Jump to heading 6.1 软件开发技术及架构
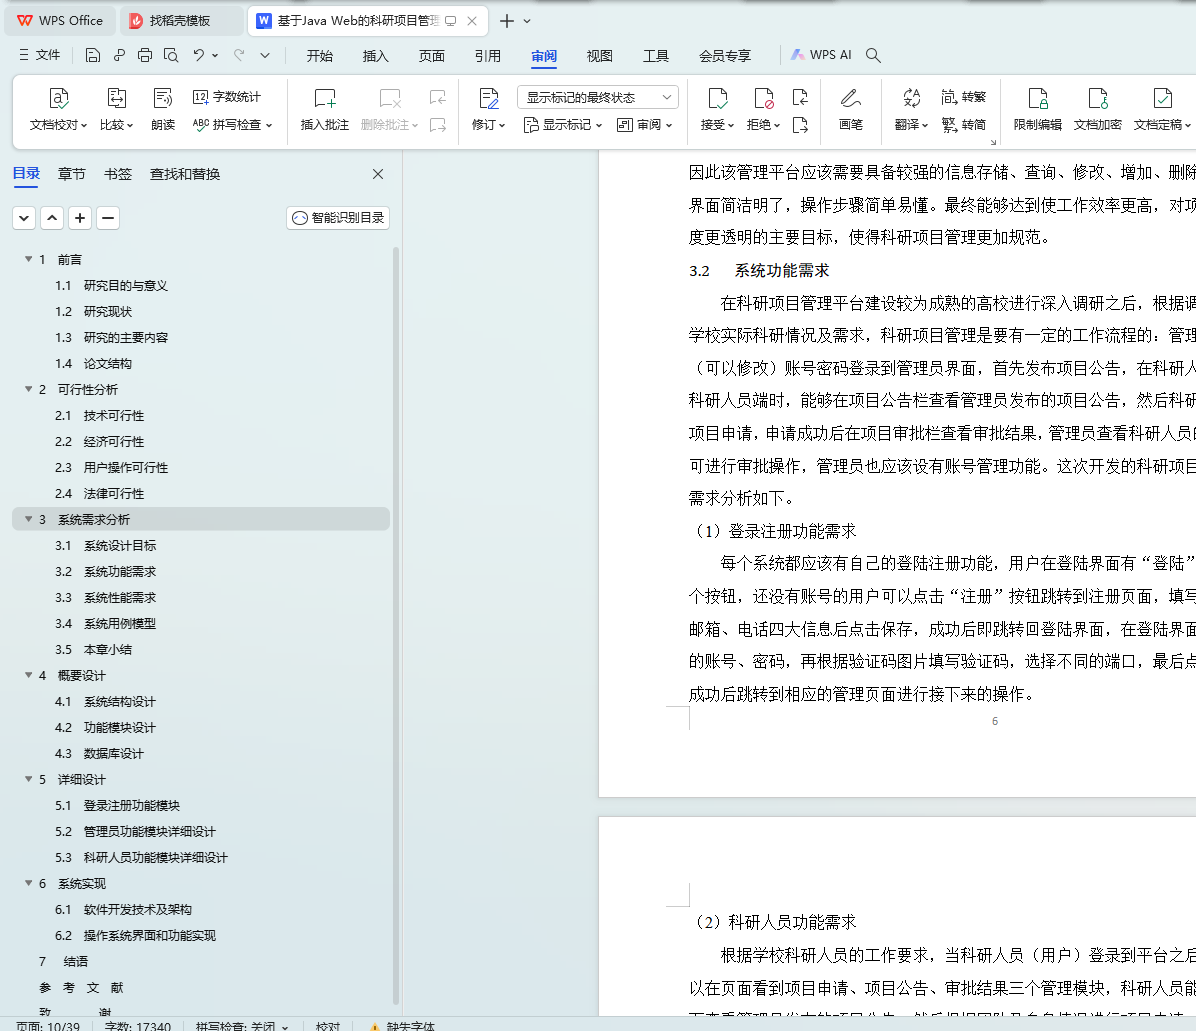 pos(123,909)
